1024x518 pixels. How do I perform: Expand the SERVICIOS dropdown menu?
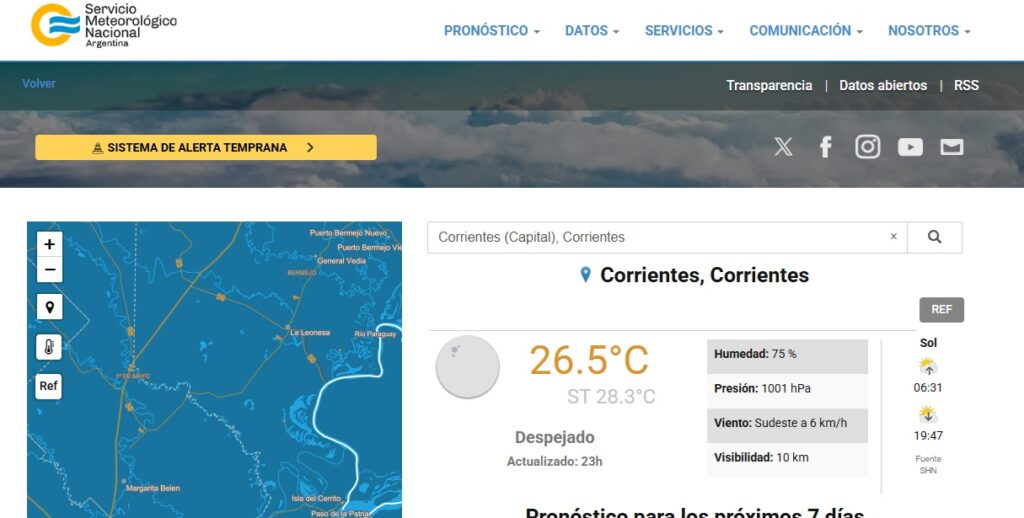[684, 31]
